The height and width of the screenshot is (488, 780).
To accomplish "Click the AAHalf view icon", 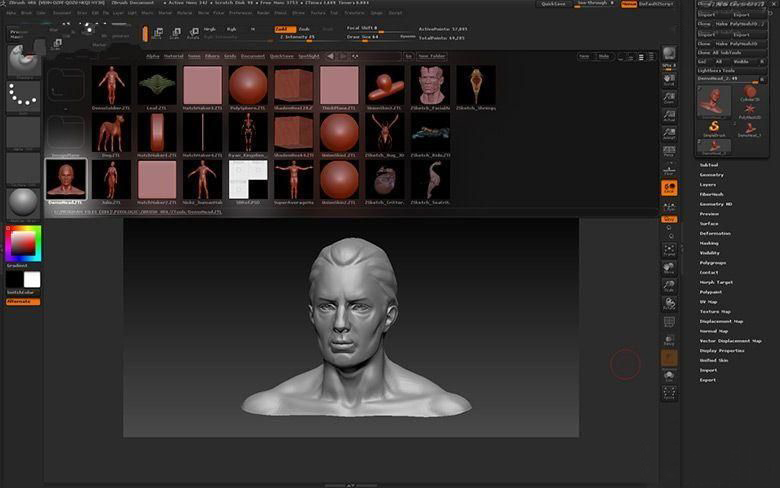I will (x=669, y=133).
